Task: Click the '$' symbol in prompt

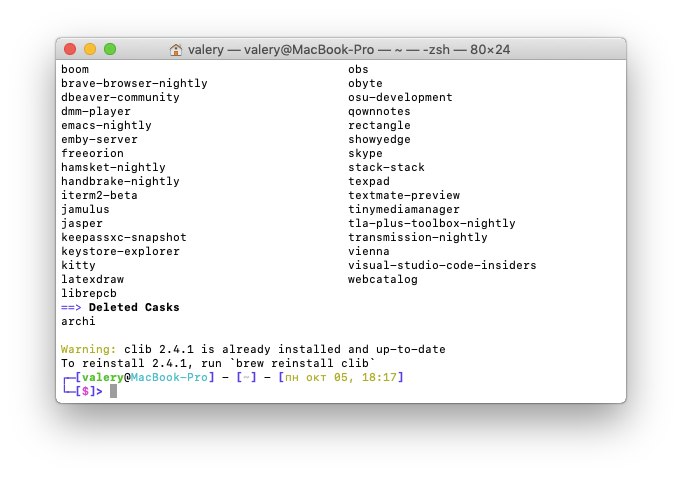Action: point(85,391)
